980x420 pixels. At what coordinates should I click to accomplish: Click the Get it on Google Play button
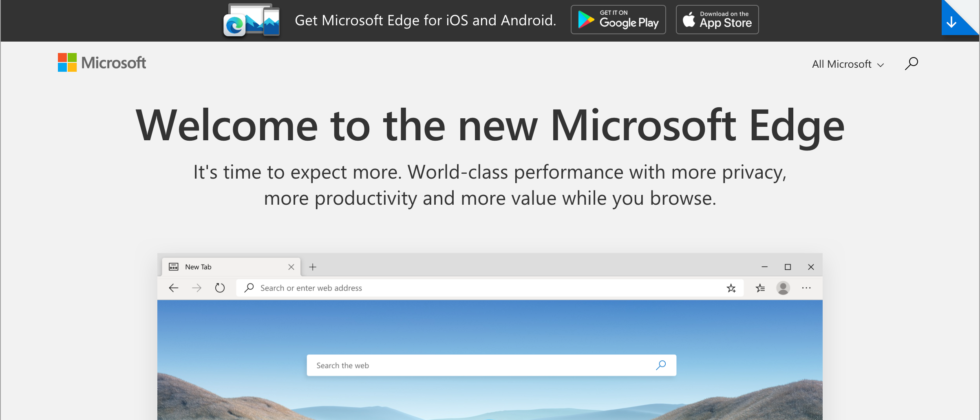click(x=618, y=20)
